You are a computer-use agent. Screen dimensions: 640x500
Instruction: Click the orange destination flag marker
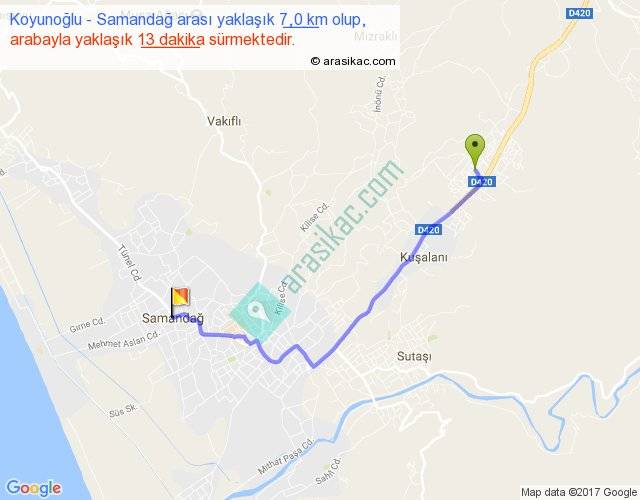point(180,302)
